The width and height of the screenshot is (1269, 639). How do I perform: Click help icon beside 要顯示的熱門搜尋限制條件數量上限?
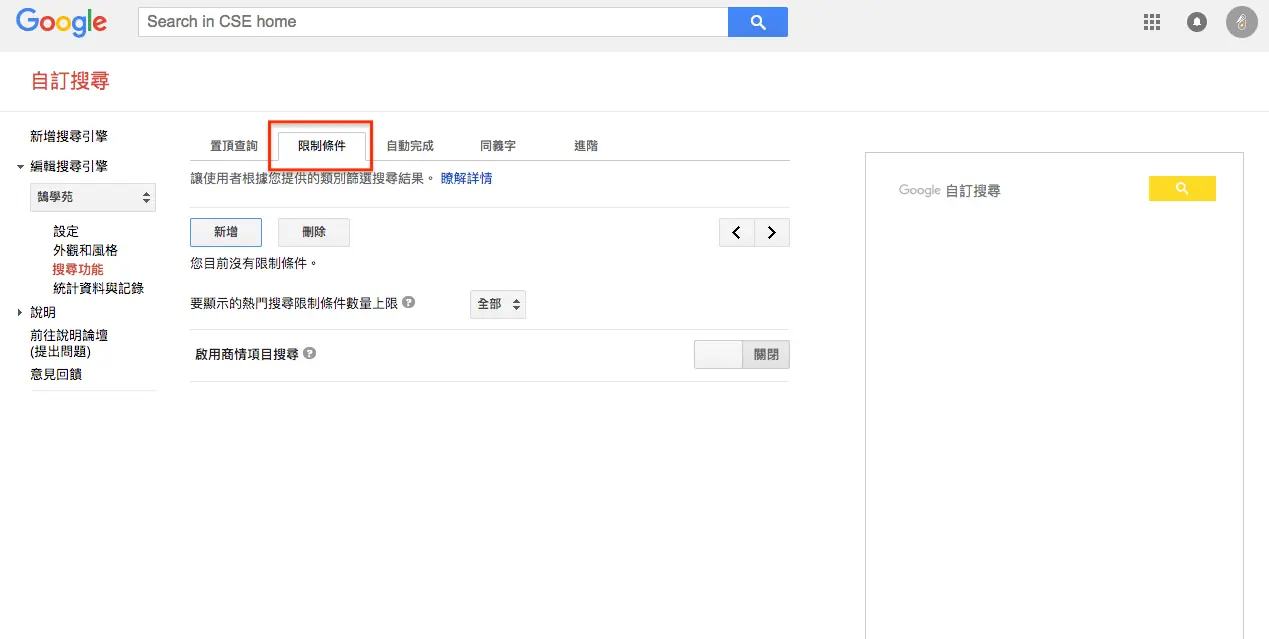click(409, 302)
